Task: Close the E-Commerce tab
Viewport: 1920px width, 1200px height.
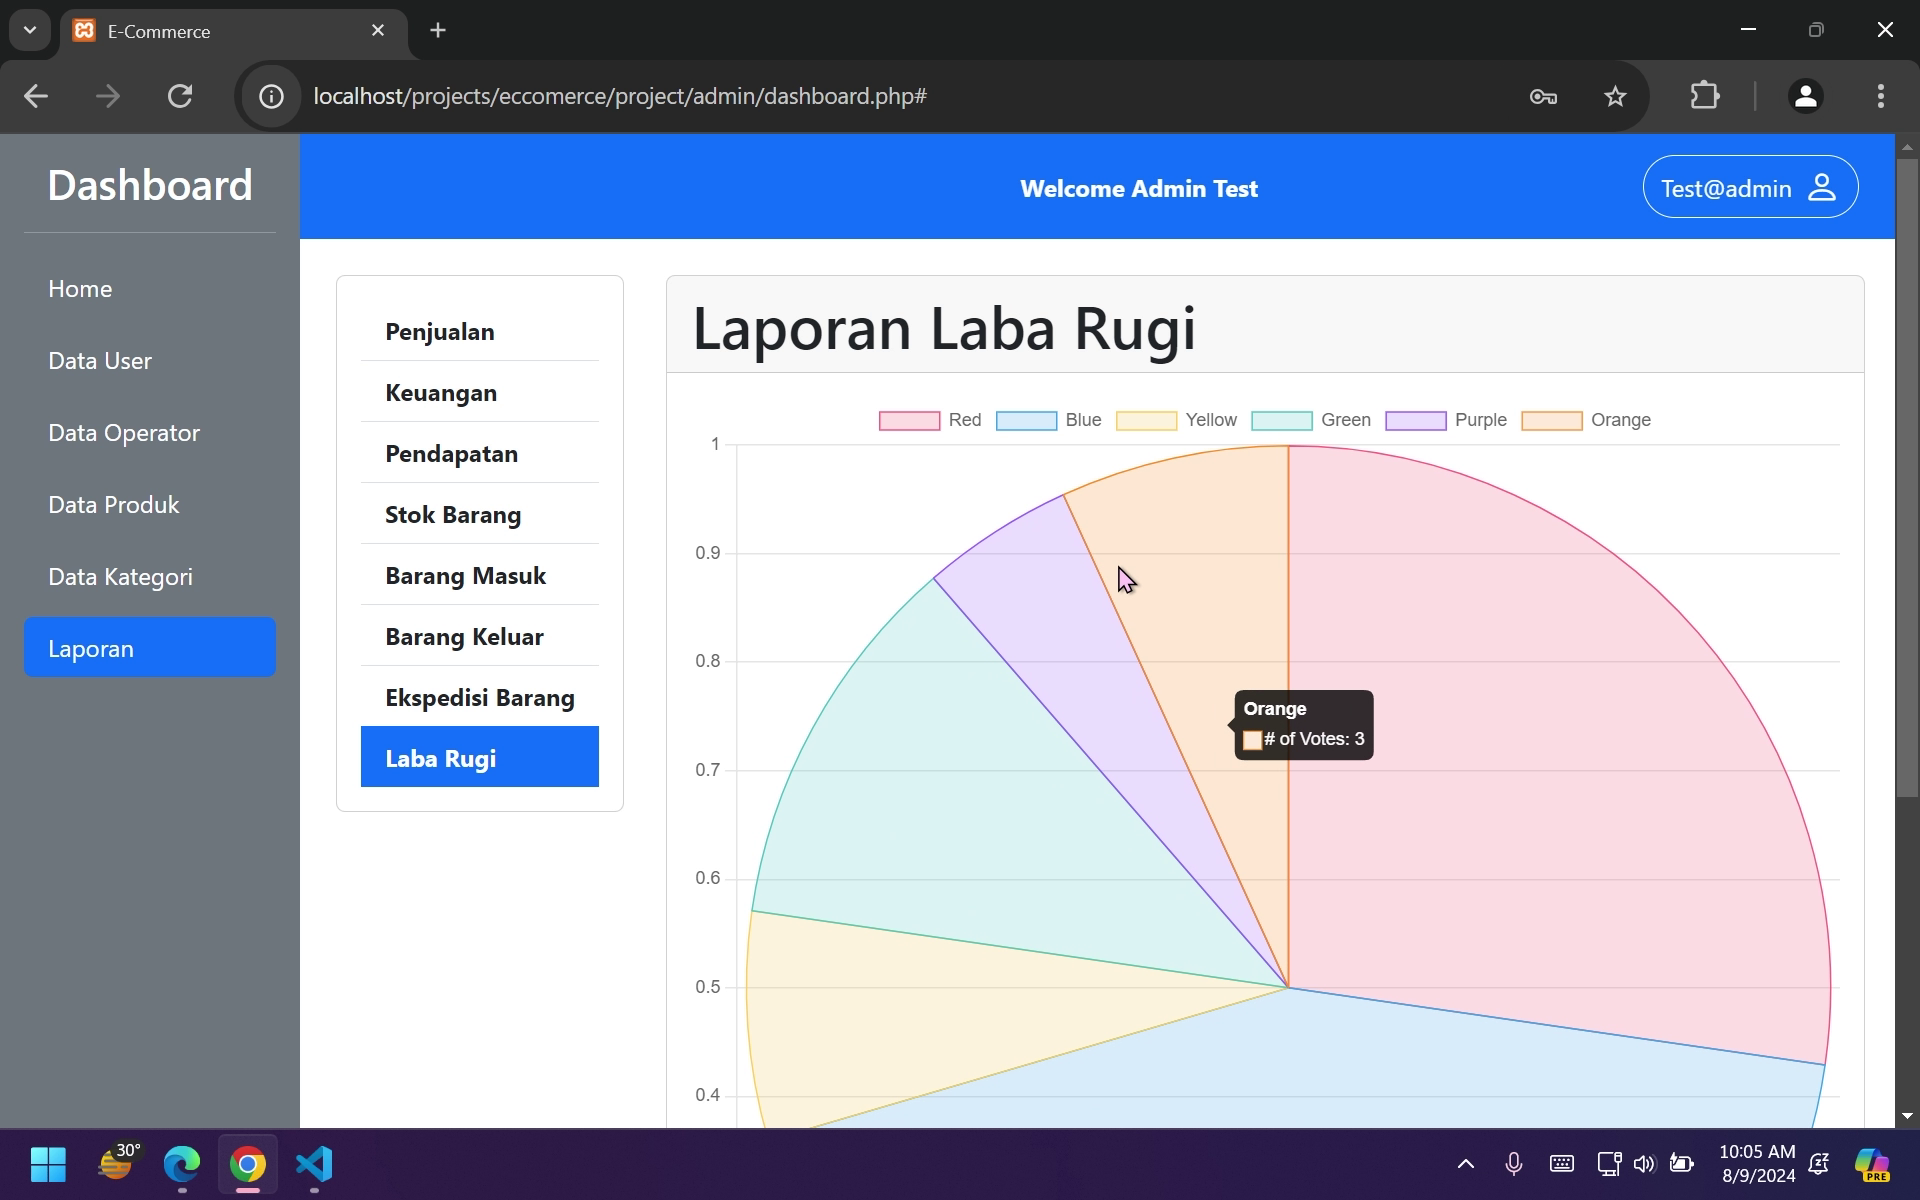Action: pyautogui.click(x=378, y=30)
